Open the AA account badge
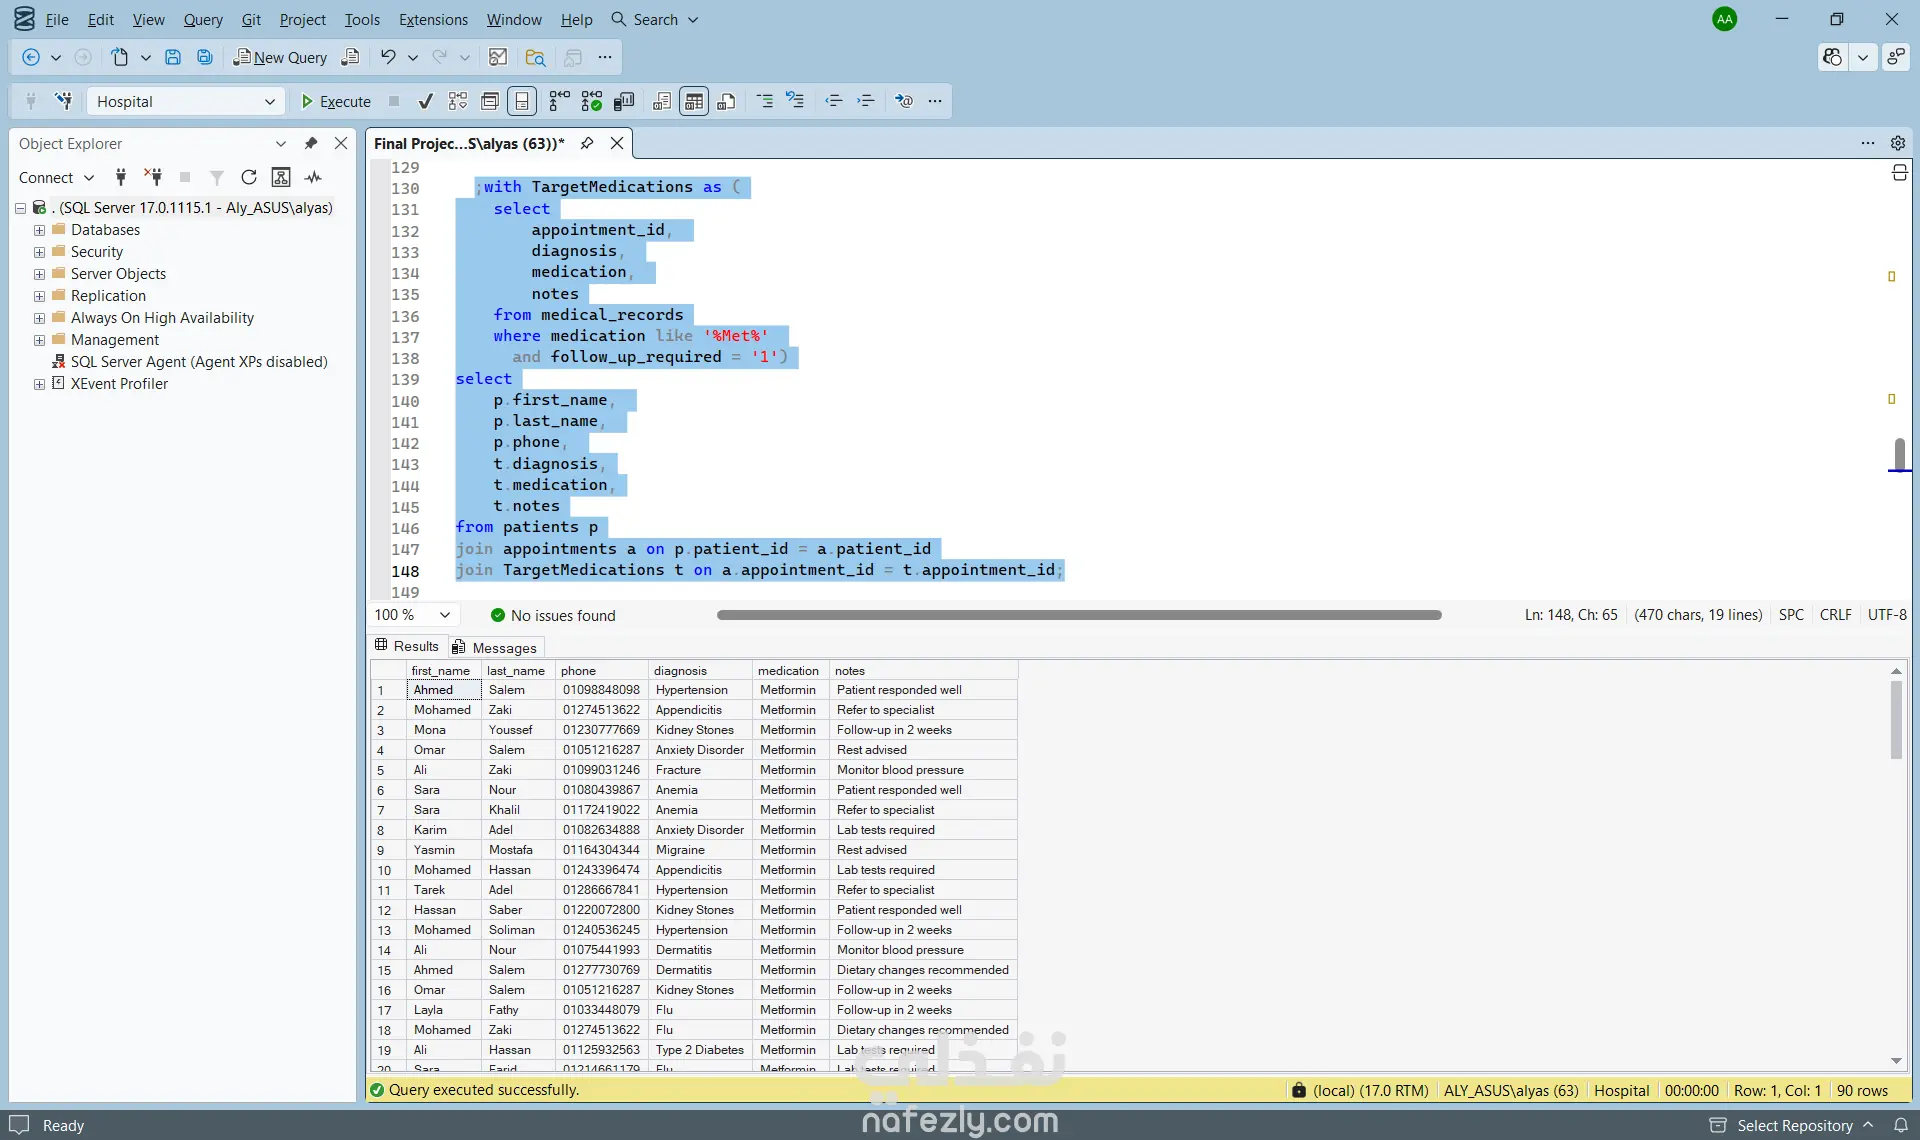 point(1724,19)
